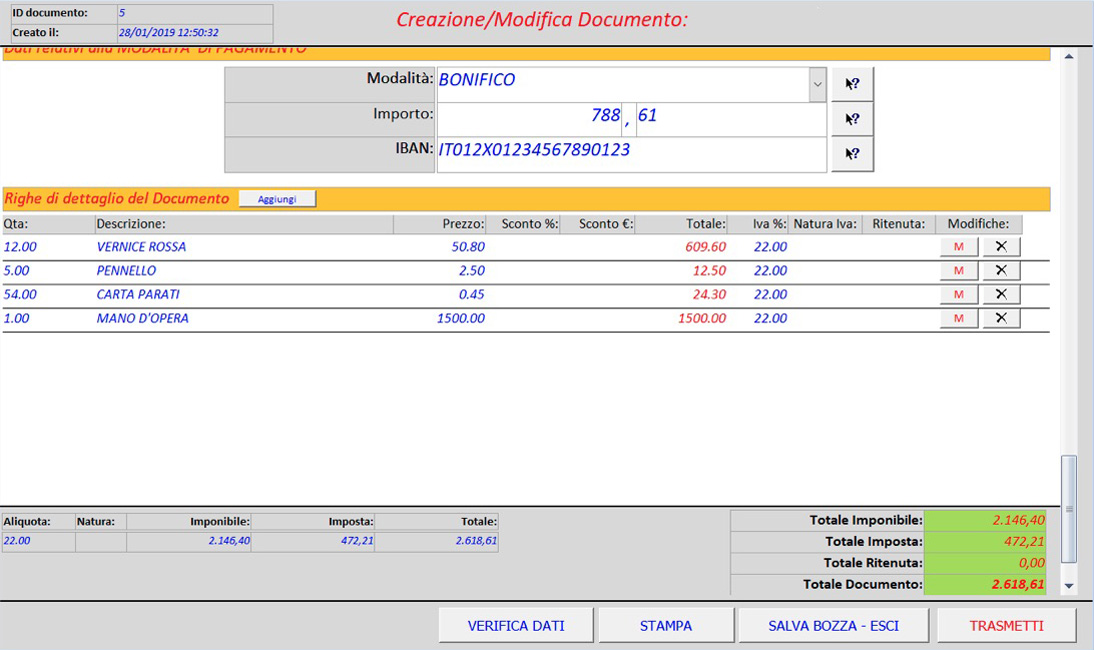Click the STAMPA button
1094x650 pixels.
(x=666, y=626)
